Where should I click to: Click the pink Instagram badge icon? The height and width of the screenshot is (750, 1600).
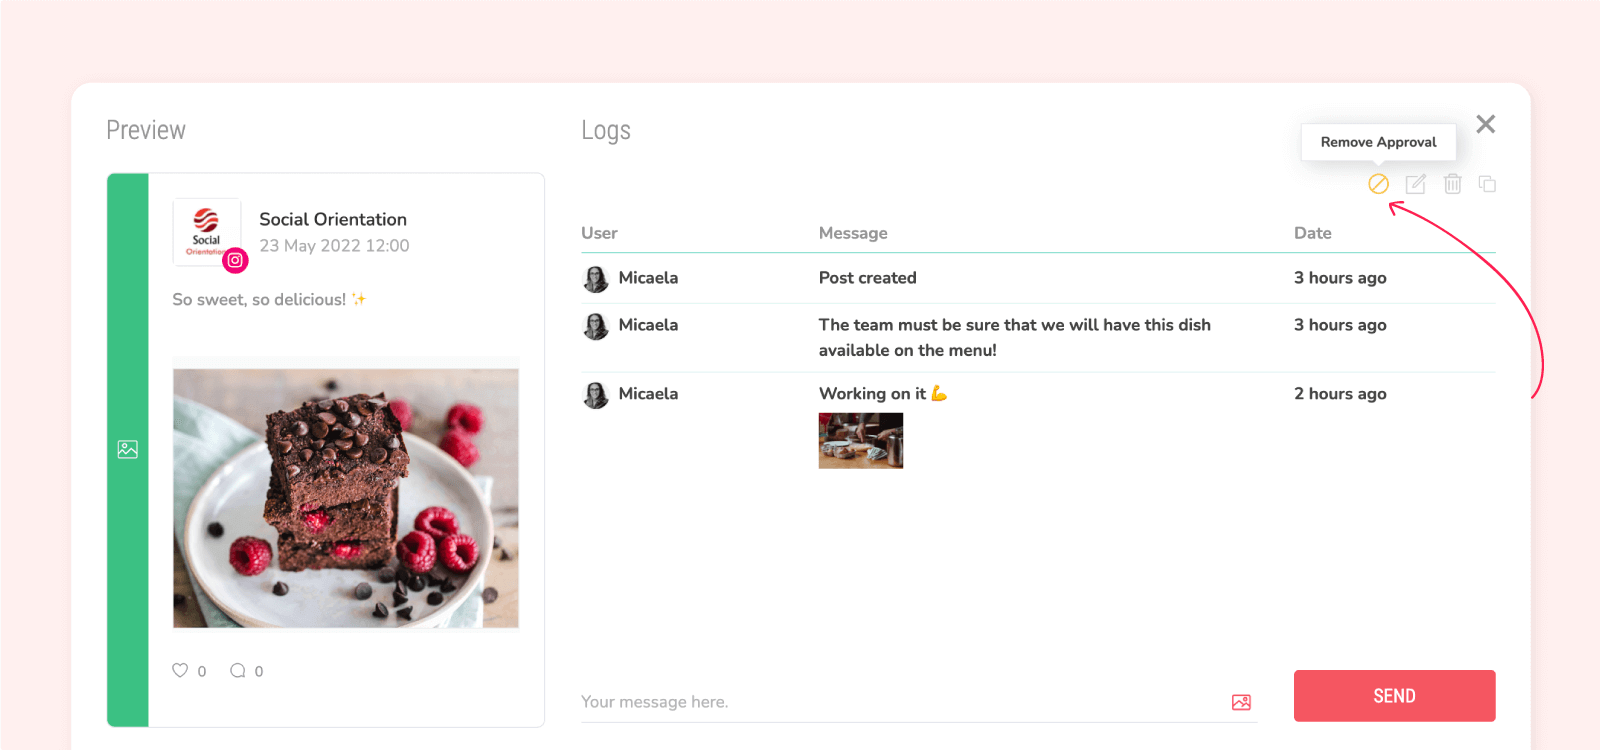click(235, 260)
